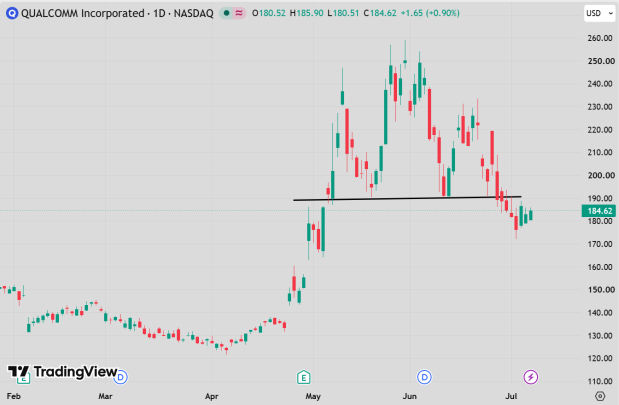Click the 250.00 price axis label
619x405 pixels.
point(601,61)
